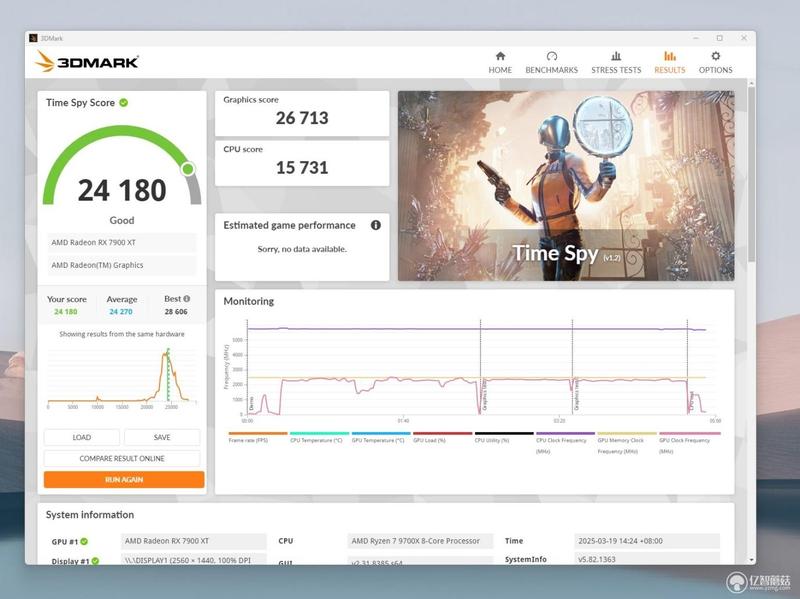Click the 3DMark logo
800x599 pixels.
tap(87, 62)
